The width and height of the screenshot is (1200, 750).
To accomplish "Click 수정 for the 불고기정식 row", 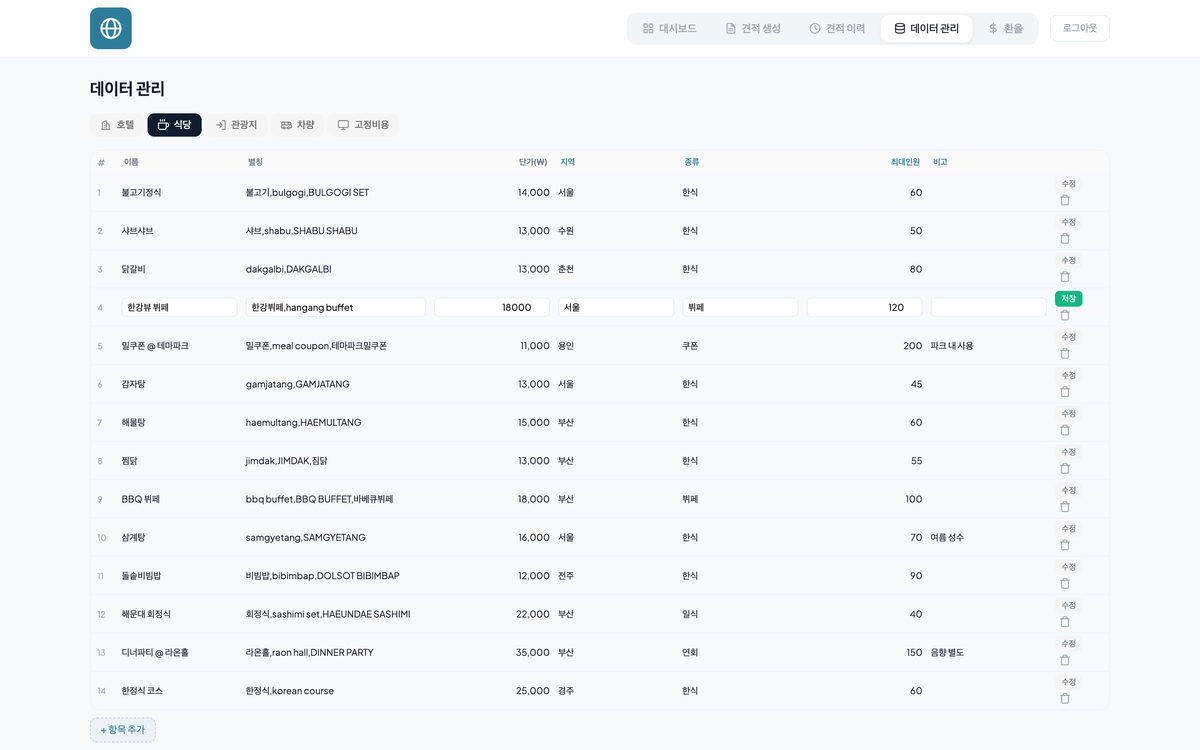I will click(1068, 183).
